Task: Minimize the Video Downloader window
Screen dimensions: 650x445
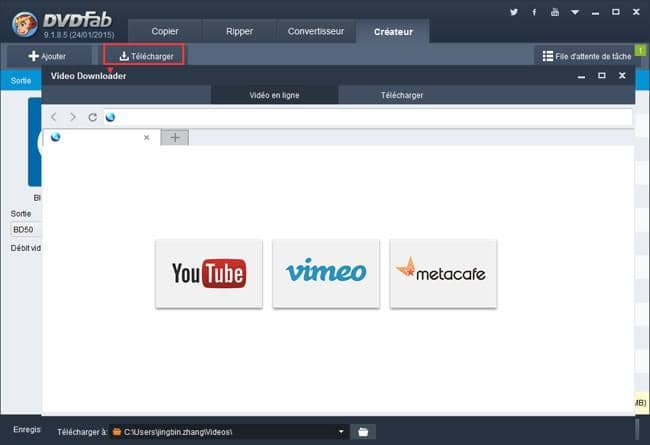Action: pos(581,76)
